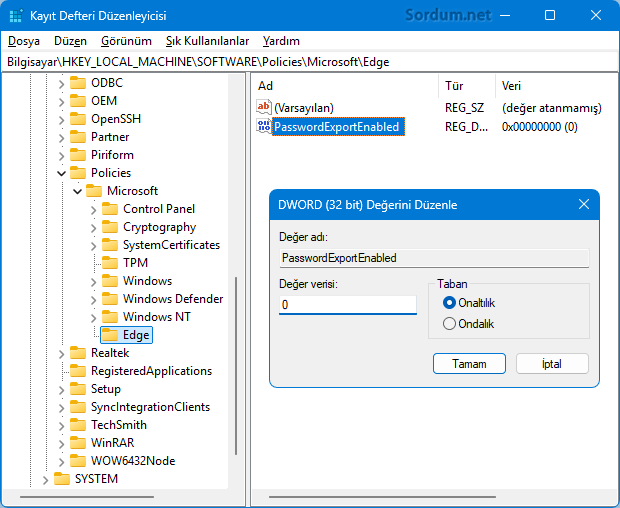Maximize the Registry Editor window
The height and width of the screenshot is (508, 620).
[550, 15]
